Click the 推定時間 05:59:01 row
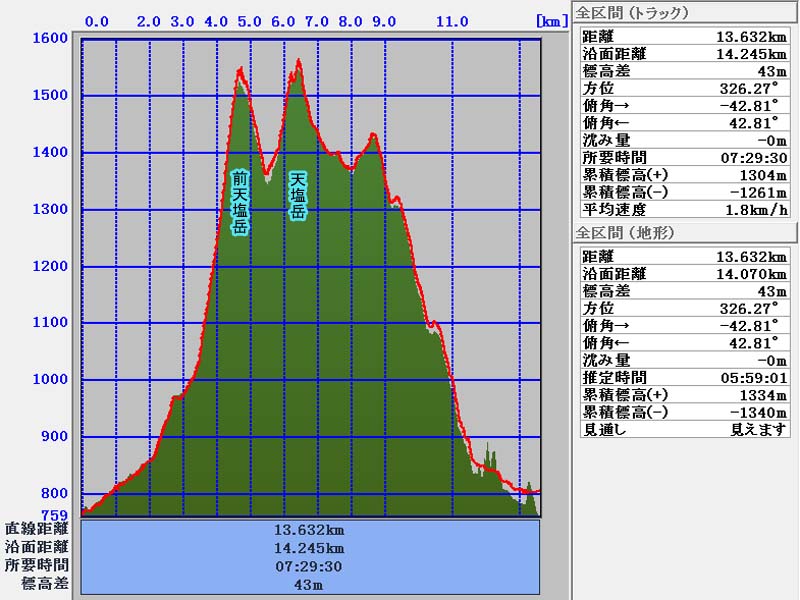The width and height of the screenshot is (800, 600). pyautogui.click(x=685, y=377)
